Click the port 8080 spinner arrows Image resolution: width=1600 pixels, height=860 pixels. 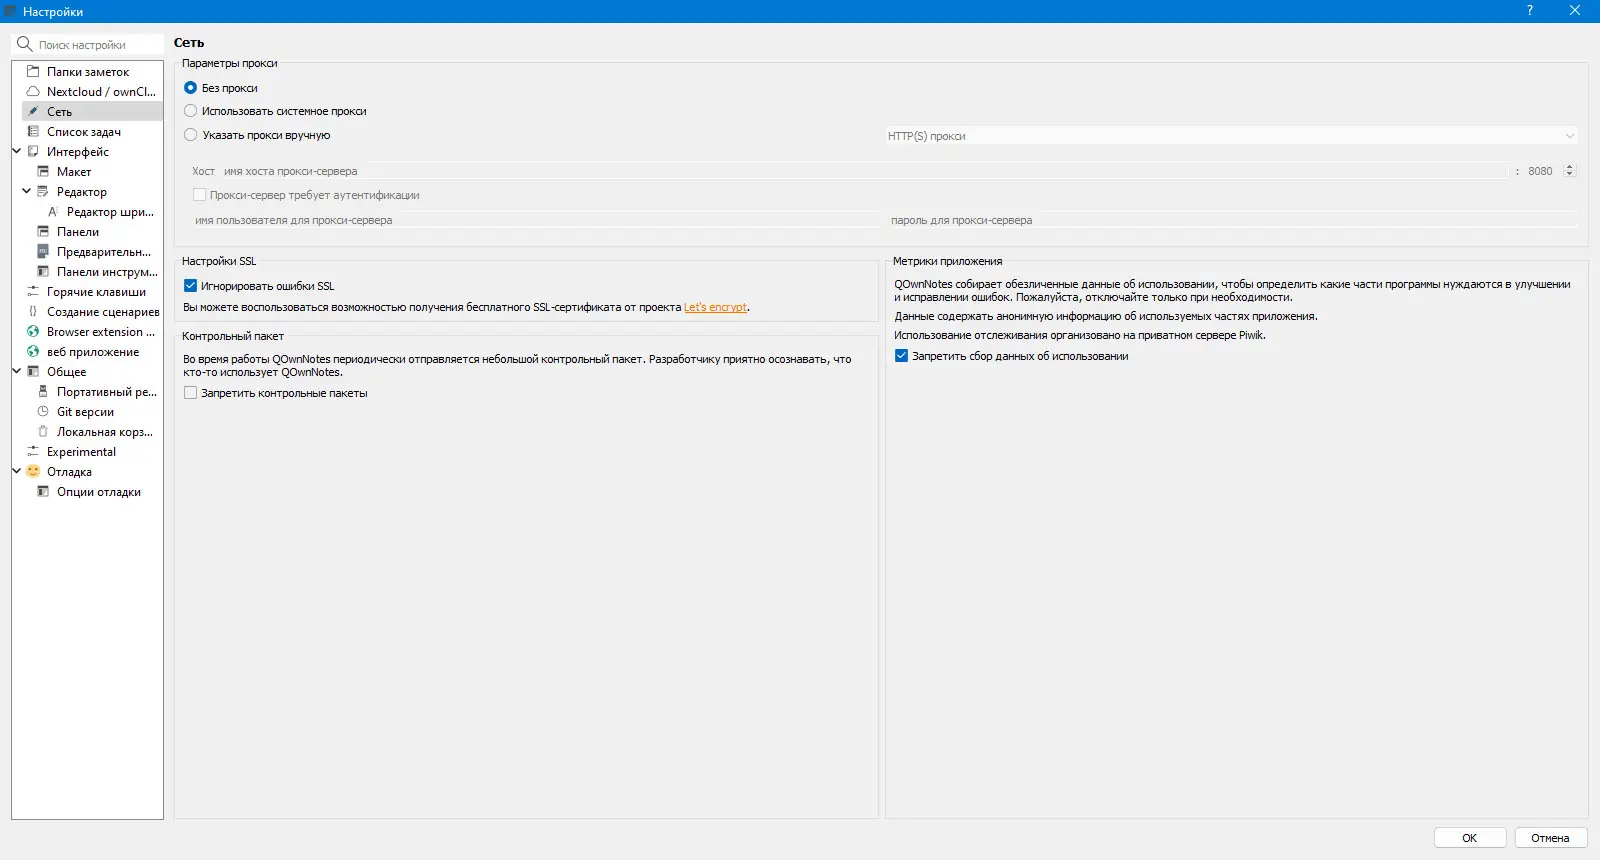1569,171
